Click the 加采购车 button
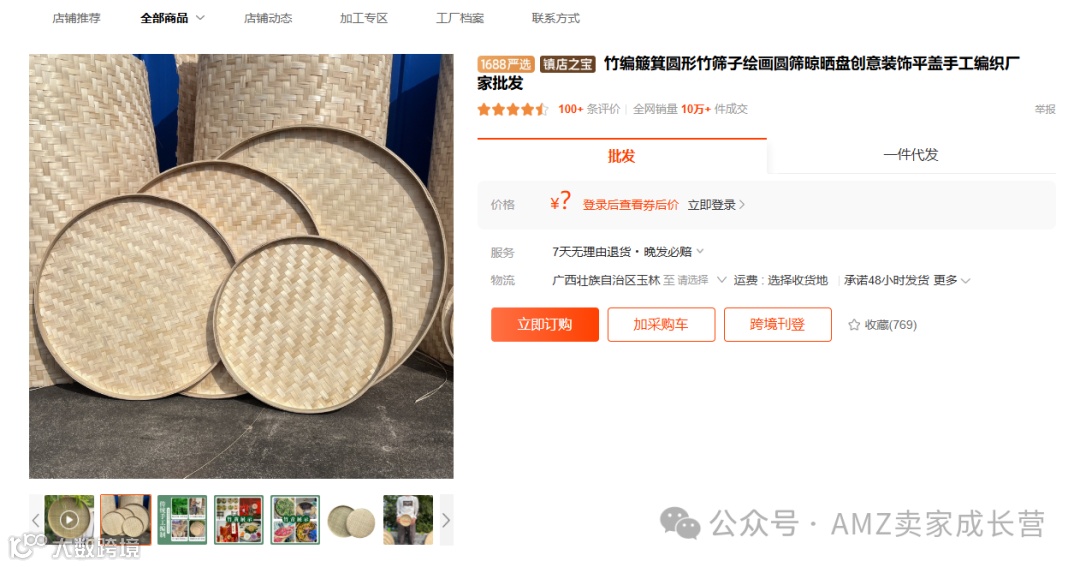Viewport: 1080px width, 567px height. click(661, 324)
